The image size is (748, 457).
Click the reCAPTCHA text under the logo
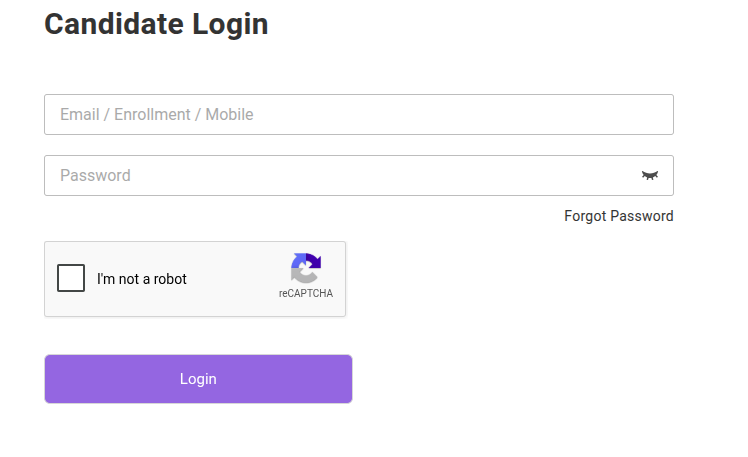tap(306, 293)
